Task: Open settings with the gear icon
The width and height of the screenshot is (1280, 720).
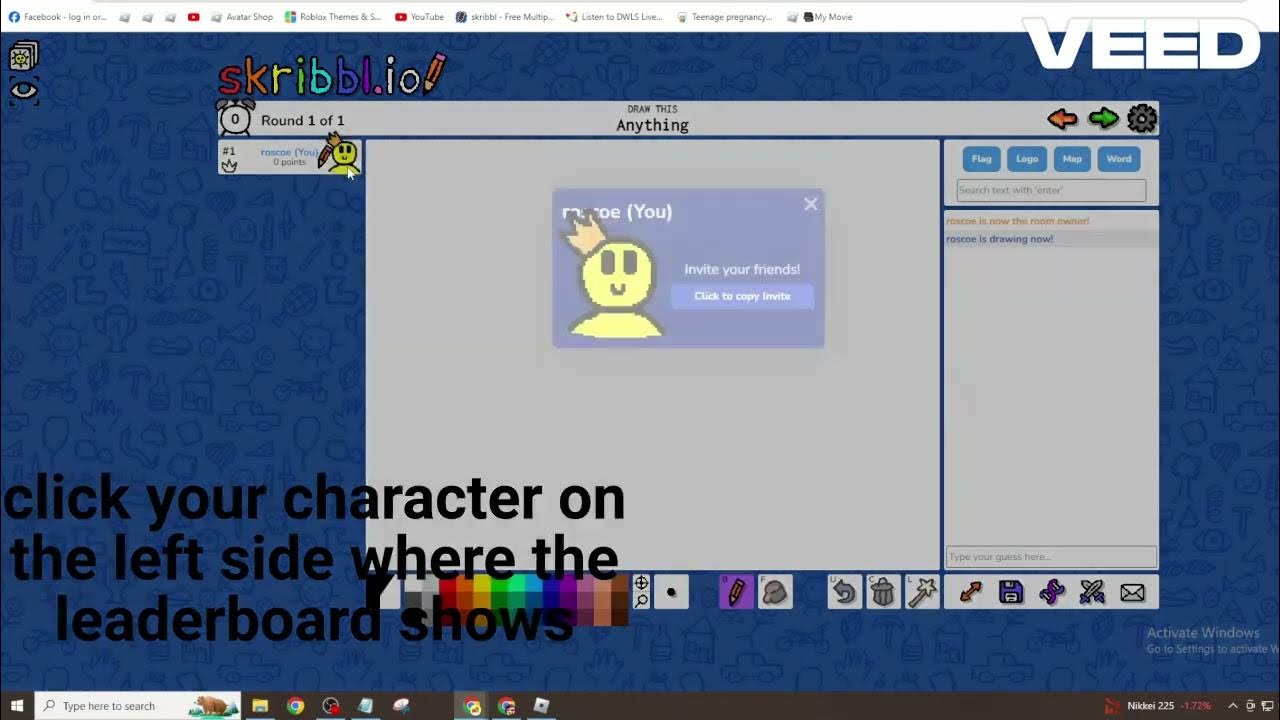Action: tap(1142, 119)
